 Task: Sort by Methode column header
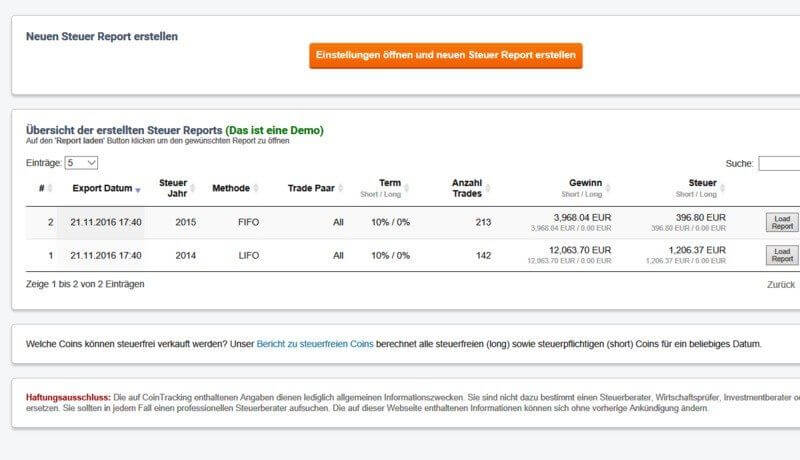coord(235,188)
